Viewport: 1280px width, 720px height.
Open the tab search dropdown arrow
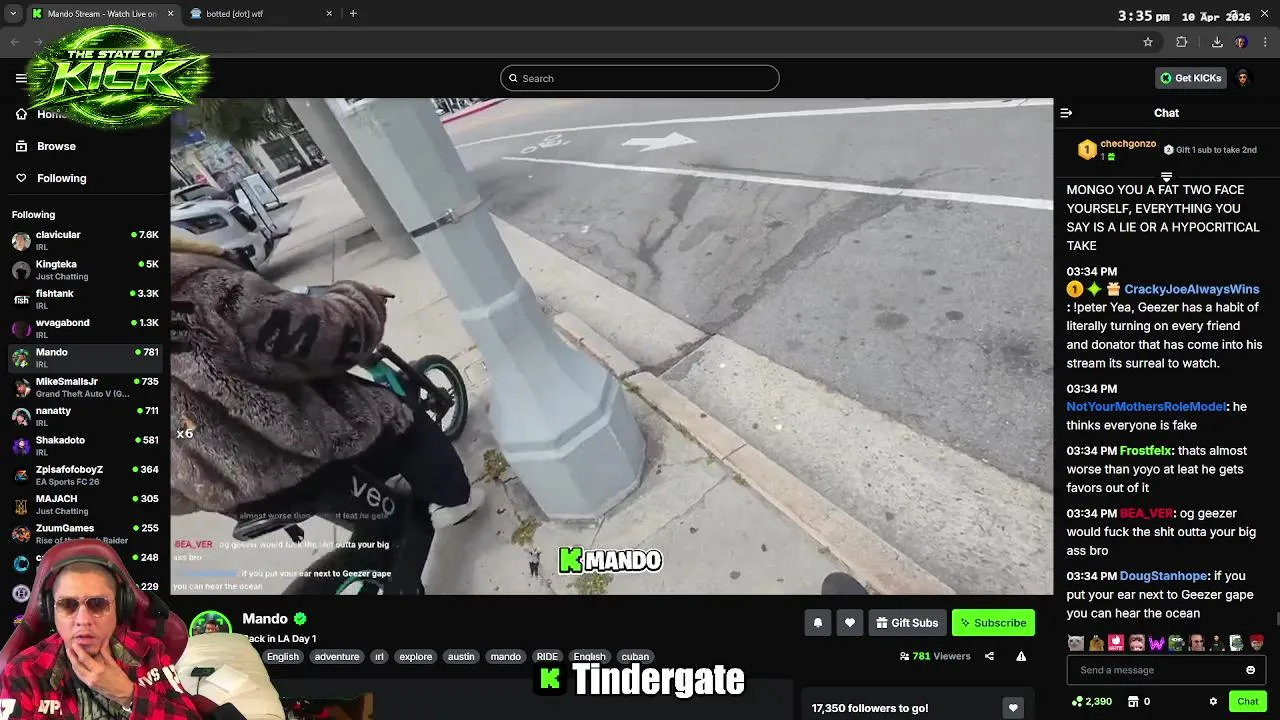click(x=12, y=13)
